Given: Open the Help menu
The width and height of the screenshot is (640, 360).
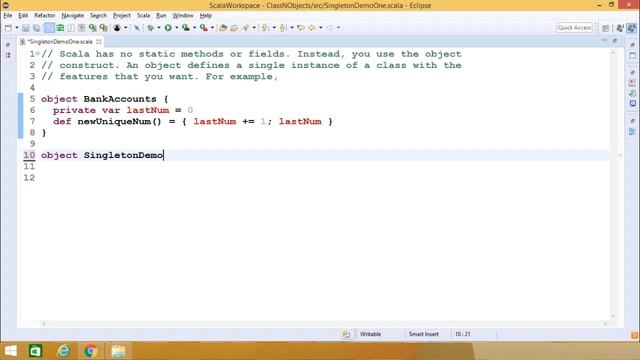Looking at the screenshot, I should (x=206, y=16).
